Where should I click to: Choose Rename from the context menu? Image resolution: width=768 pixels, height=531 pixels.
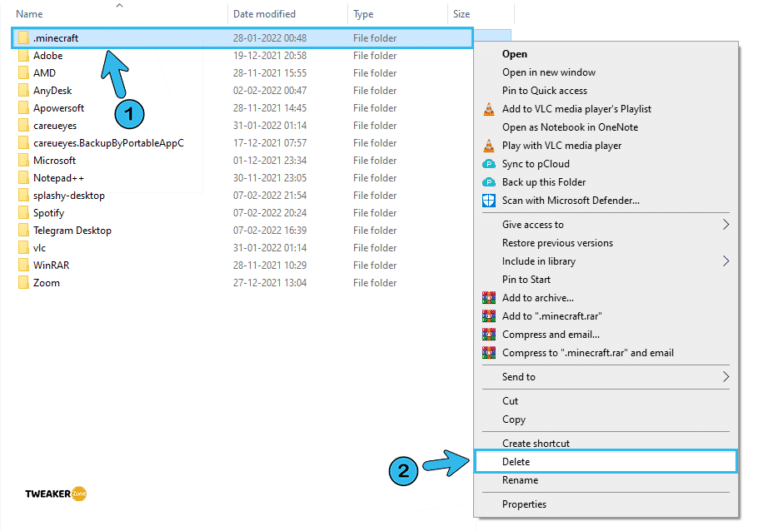click(520, 480)
